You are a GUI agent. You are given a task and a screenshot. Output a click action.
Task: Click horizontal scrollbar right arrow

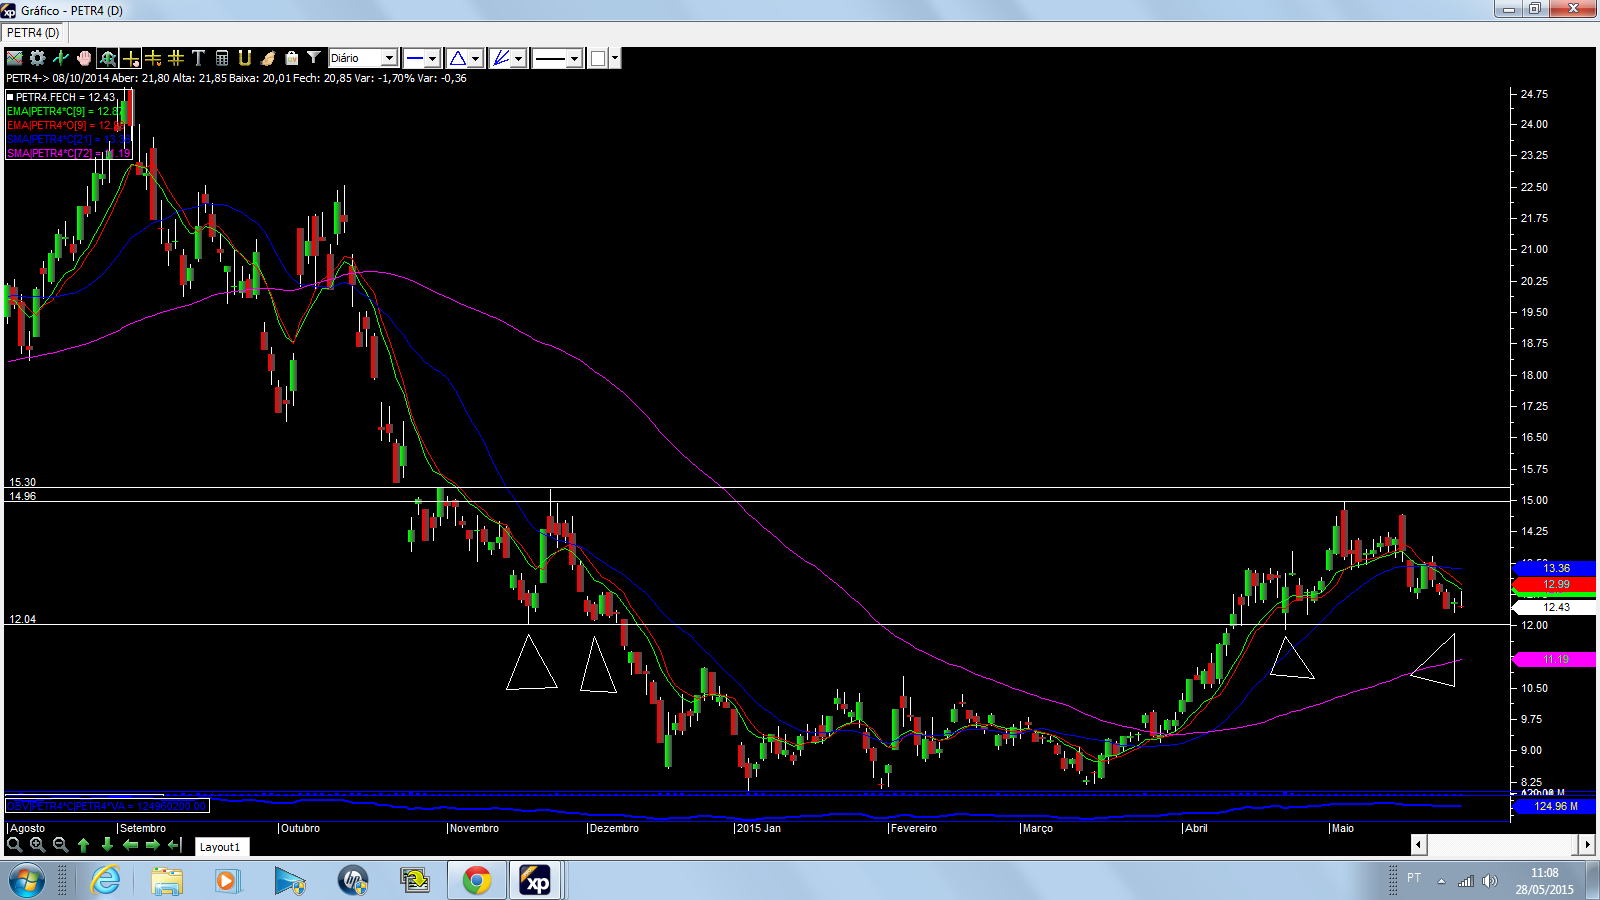[x=1587, y=845]
